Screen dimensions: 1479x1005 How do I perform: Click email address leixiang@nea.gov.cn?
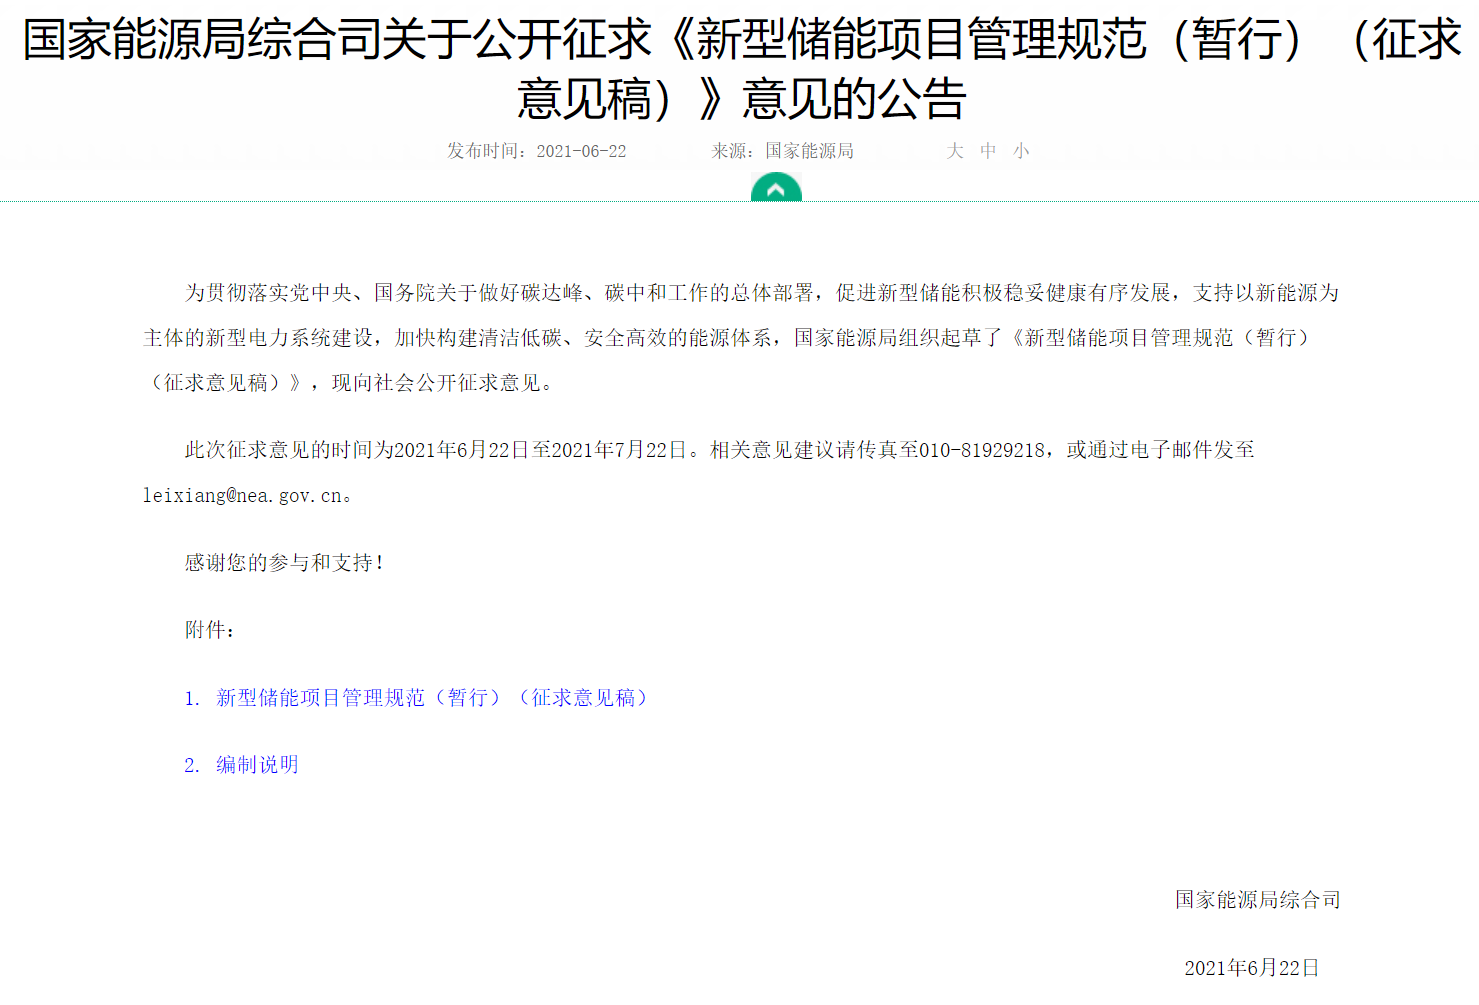(x=243, y=495)
